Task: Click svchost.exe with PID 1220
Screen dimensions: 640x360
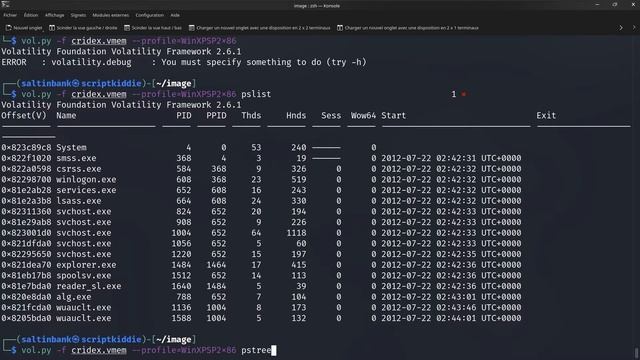Action: click(x=84, y=254)
